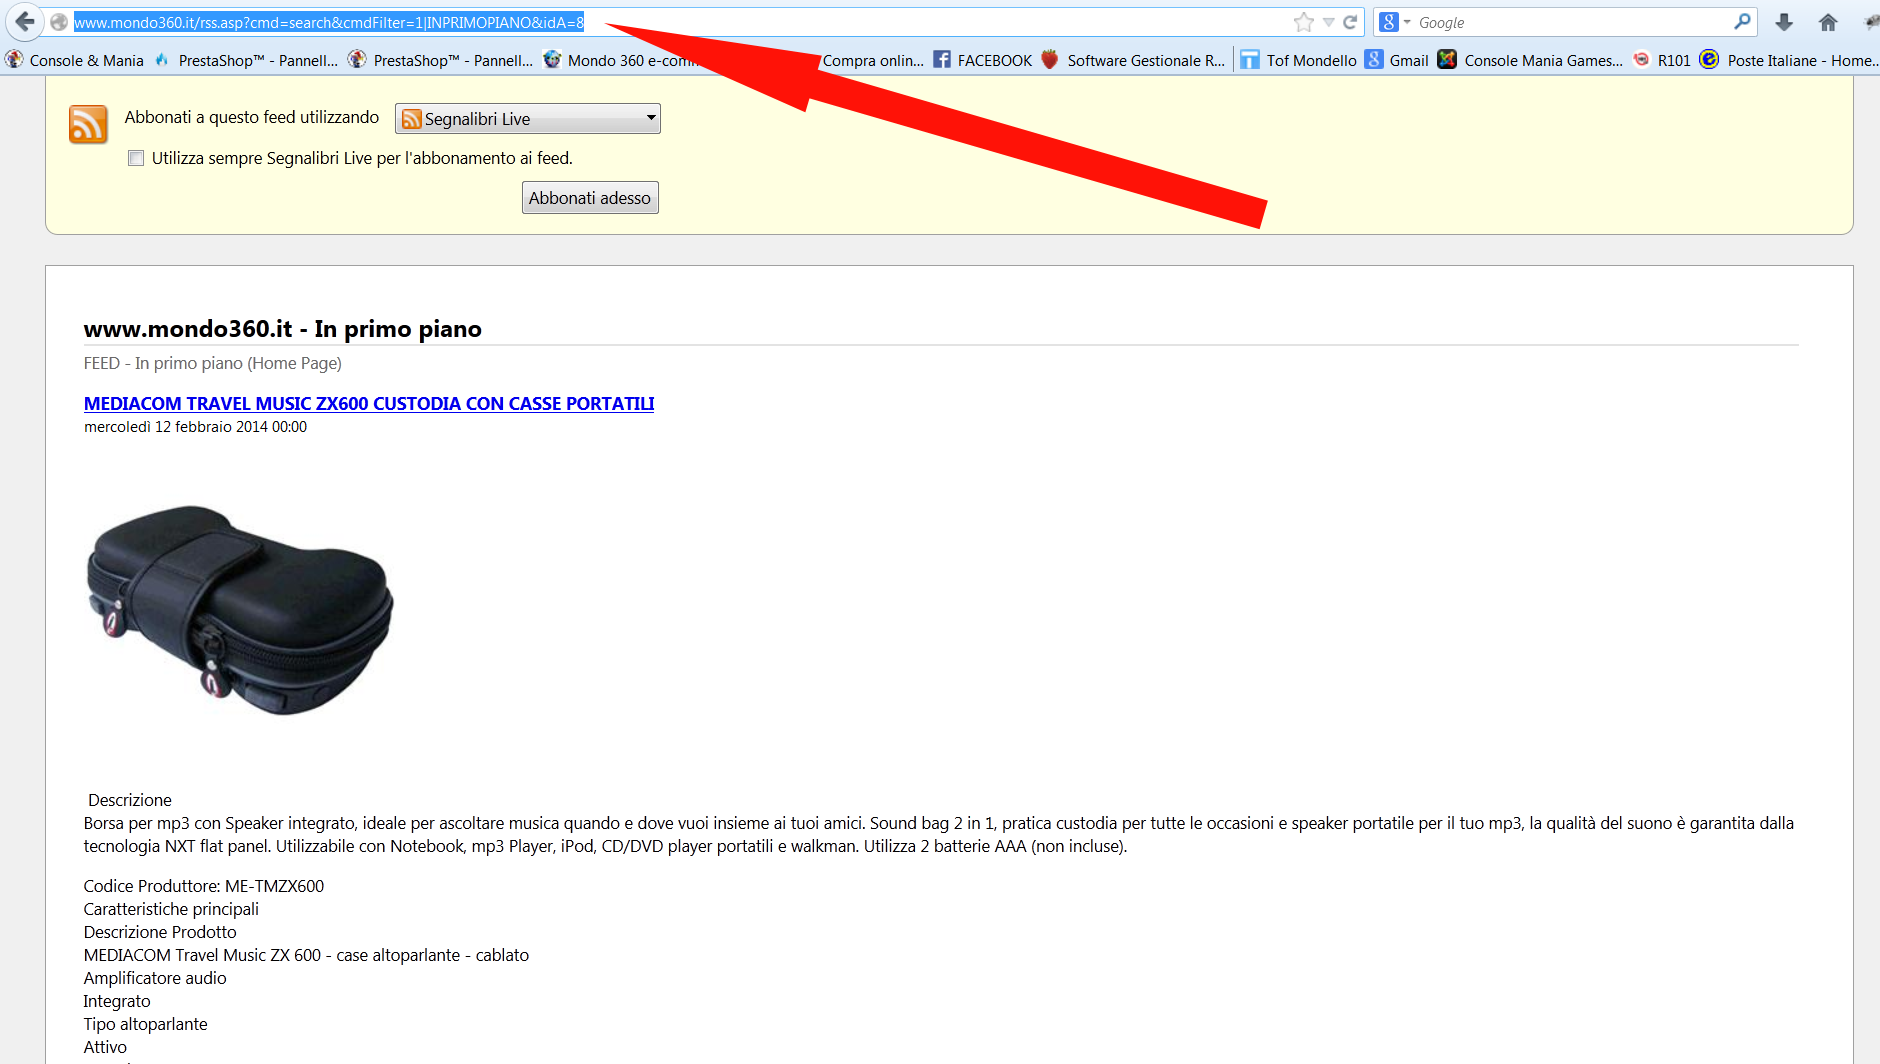The image size is (1880, 1064).
Task: Open the R101 bookmark
Action: (x=1662, y=60)
